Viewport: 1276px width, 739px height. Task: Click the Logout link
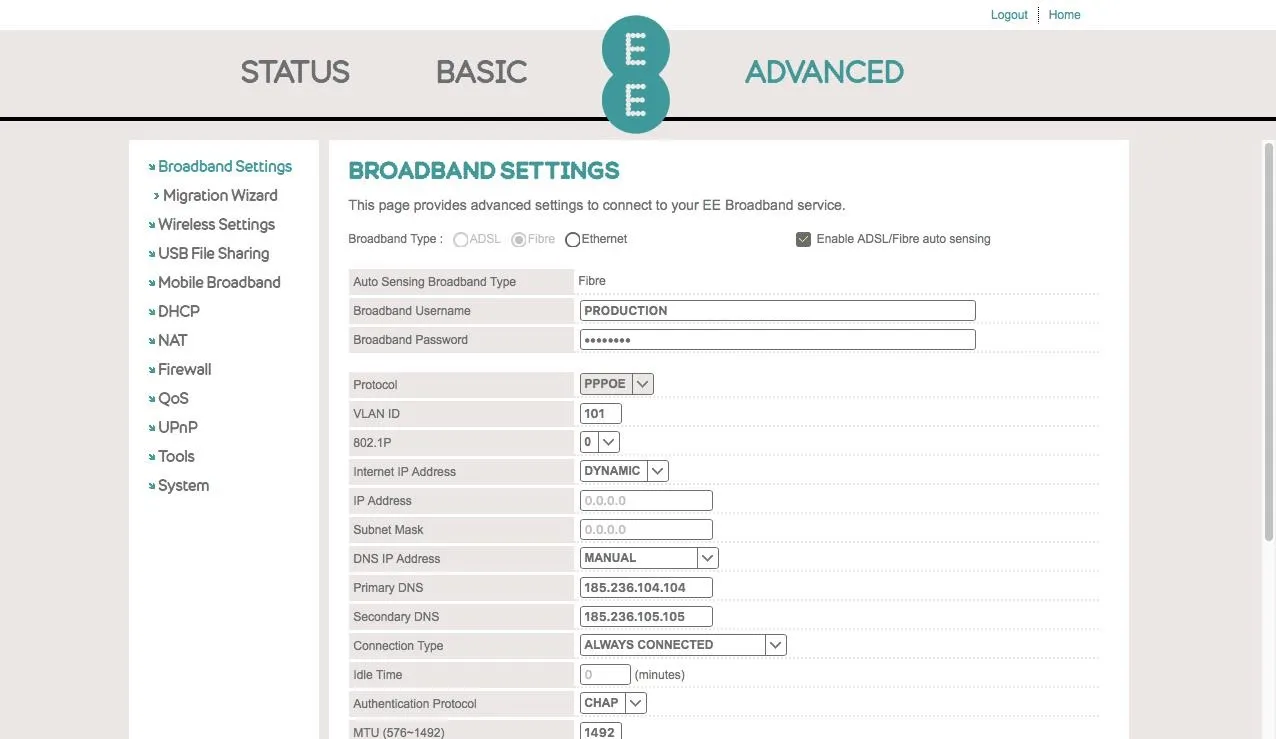[x=1009, y=15]
